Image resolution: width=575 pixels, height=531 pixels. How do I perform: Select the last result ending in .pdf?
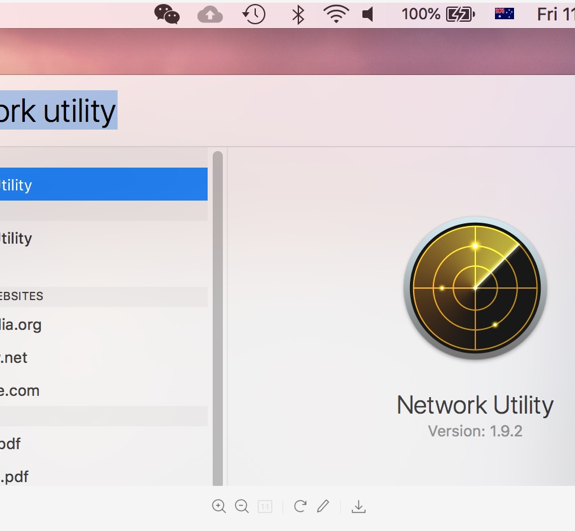104,476
